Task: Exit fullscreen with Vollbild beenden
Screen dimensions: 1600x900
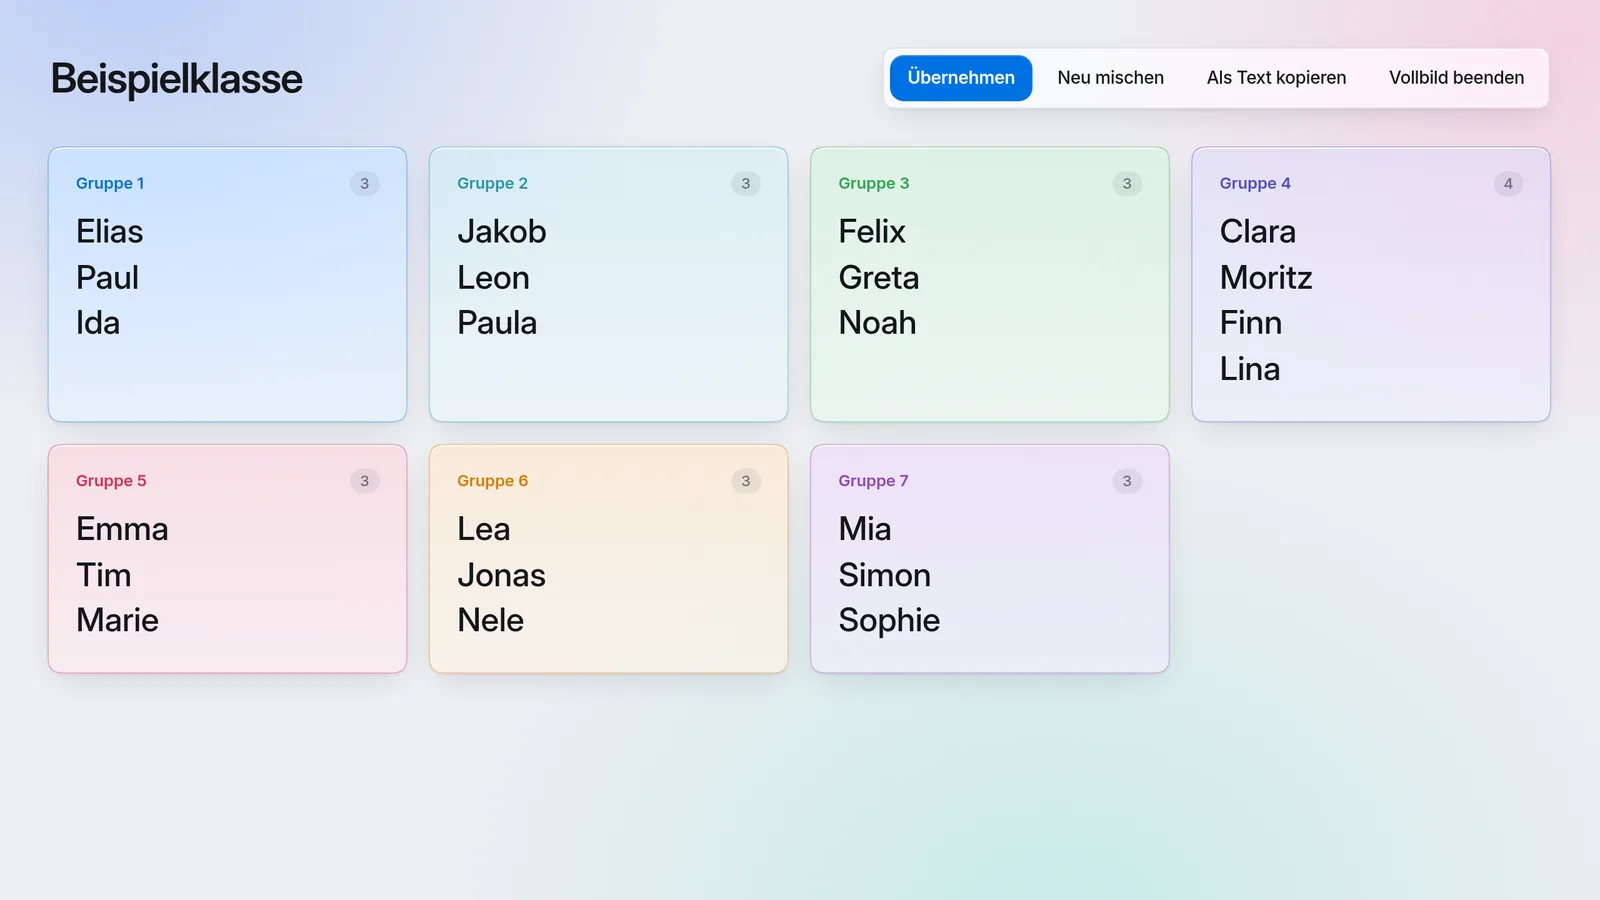Action: (1456, 78)
